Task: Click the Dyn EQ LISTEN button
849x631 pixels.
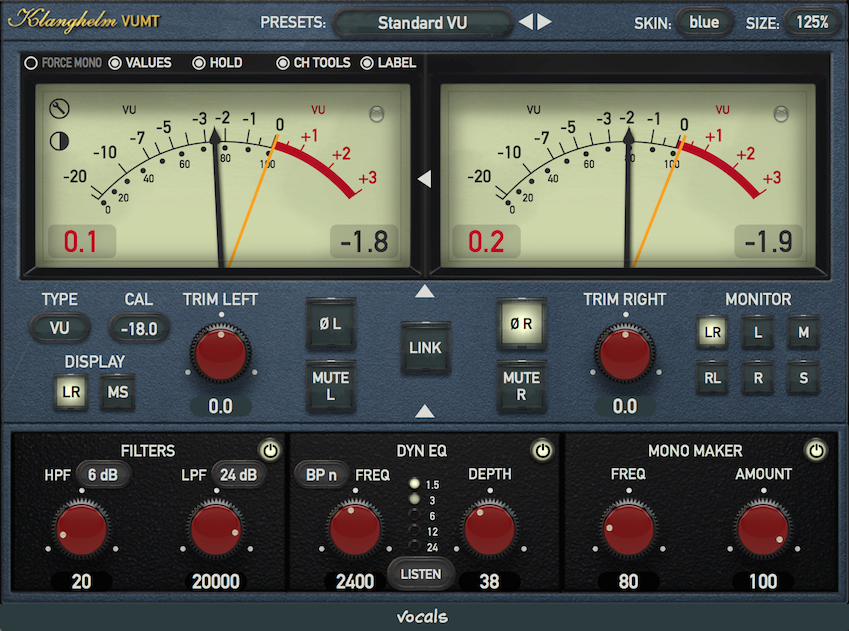Action: coord(421,574)
